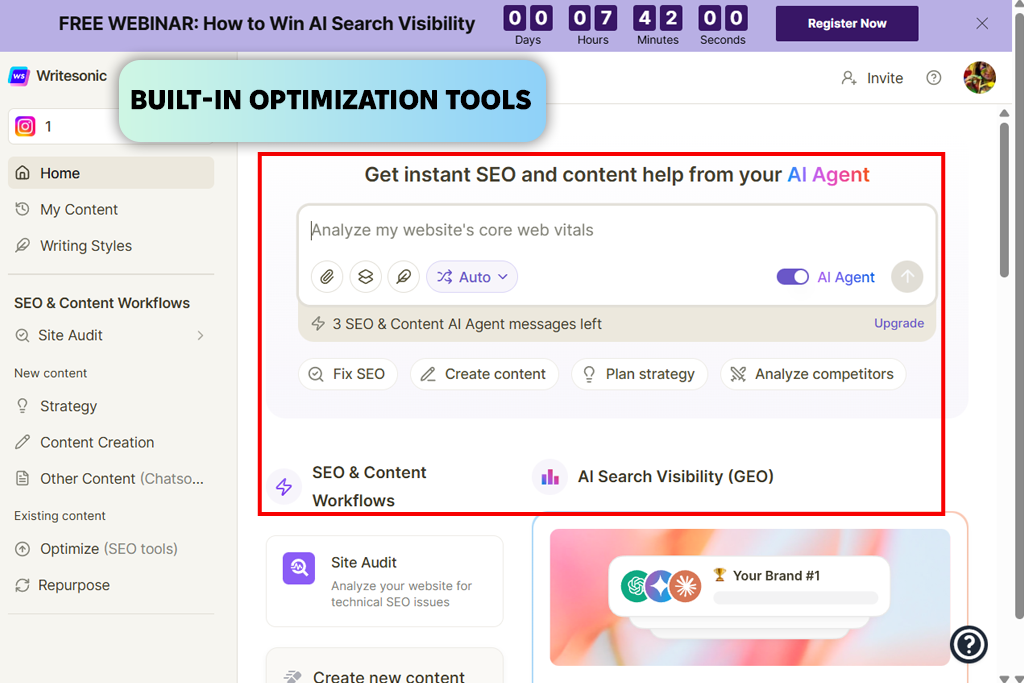Open Other Content (Chatsonic) item
Viewport: 1024px width, 683px height.
(111, 479)
